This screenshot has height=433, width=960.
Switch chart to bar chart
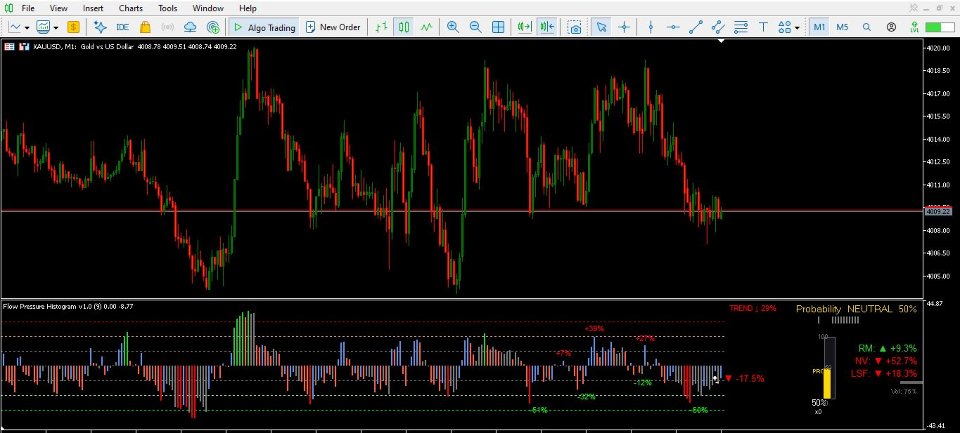pos(381,28)
